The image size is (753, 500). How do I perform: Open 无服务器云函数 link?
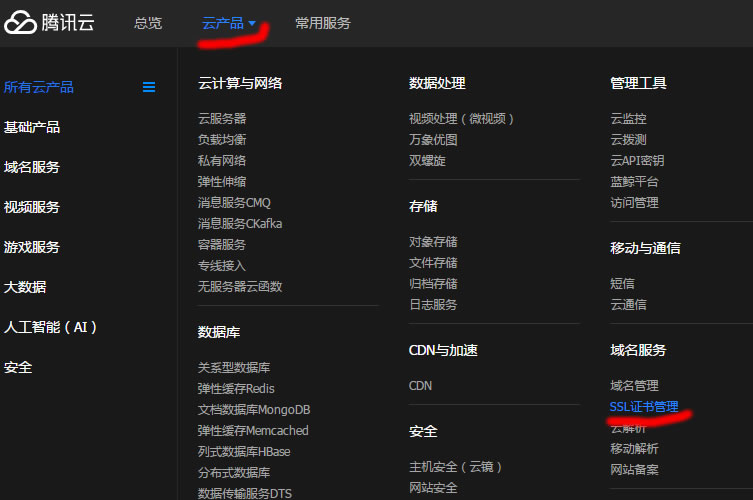tap(240, 287)
